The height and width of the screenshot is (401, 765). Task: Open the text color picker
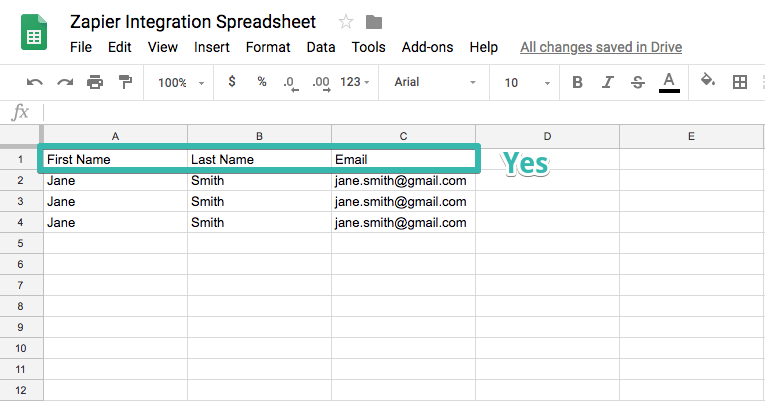click(x=669, y=82)
